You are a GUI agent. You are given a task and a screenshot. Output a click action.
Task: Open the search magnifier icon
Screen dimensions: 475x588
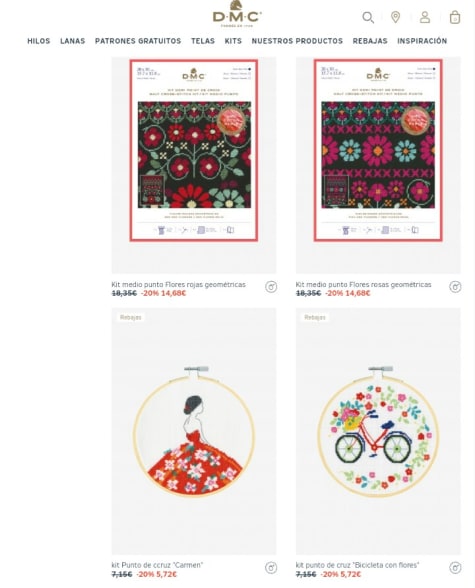[368, 17]
